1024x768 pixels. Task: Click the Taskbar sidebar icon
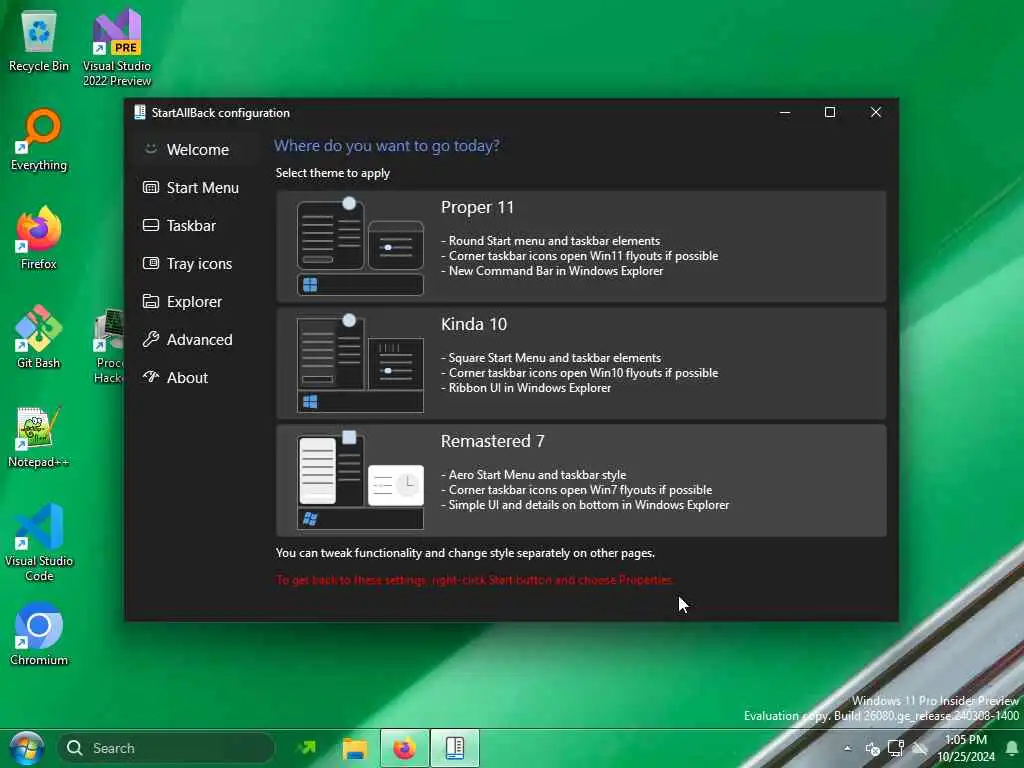point(151,225)
